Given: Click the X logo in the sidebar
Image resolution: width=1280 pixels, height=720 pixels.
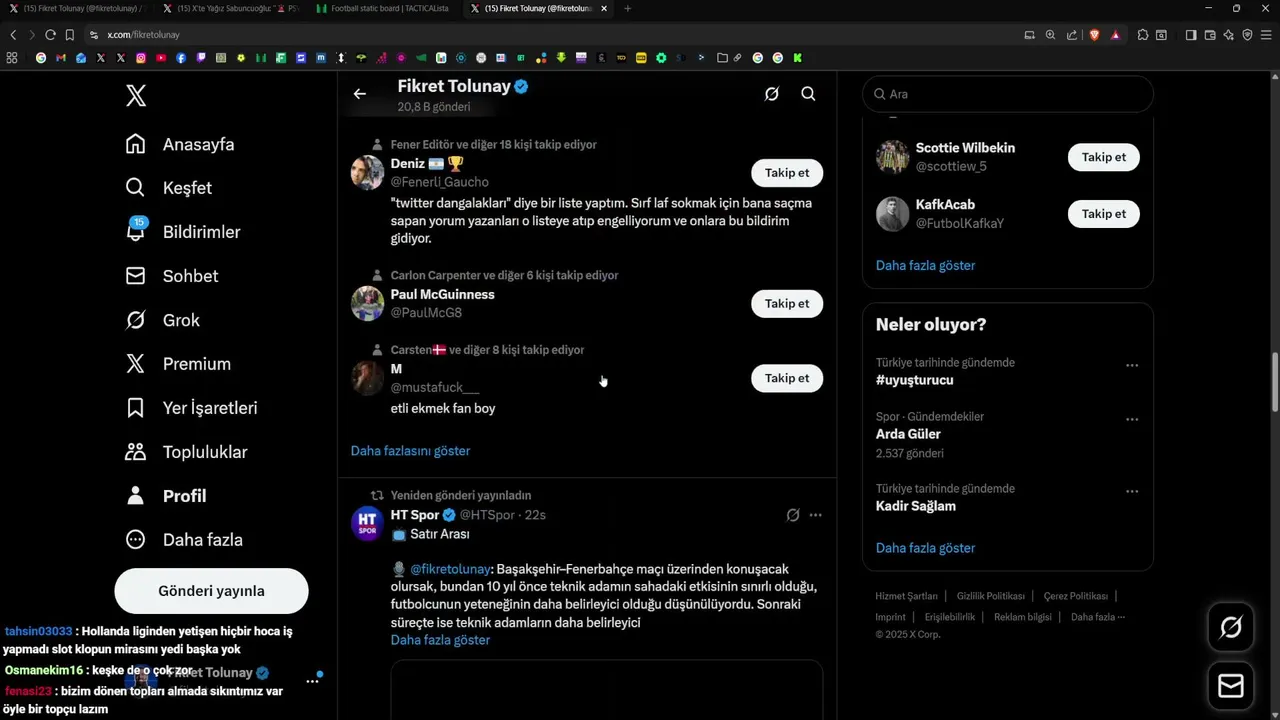Looking at the screenshot, I should click(x=136, y=96).
